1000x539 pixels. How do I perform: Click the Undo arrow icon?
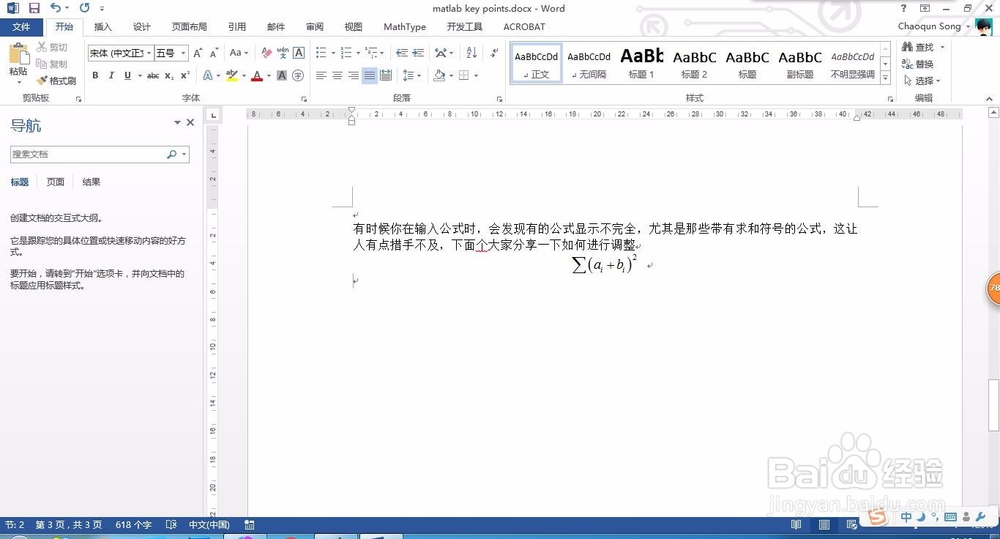(56, 8)
